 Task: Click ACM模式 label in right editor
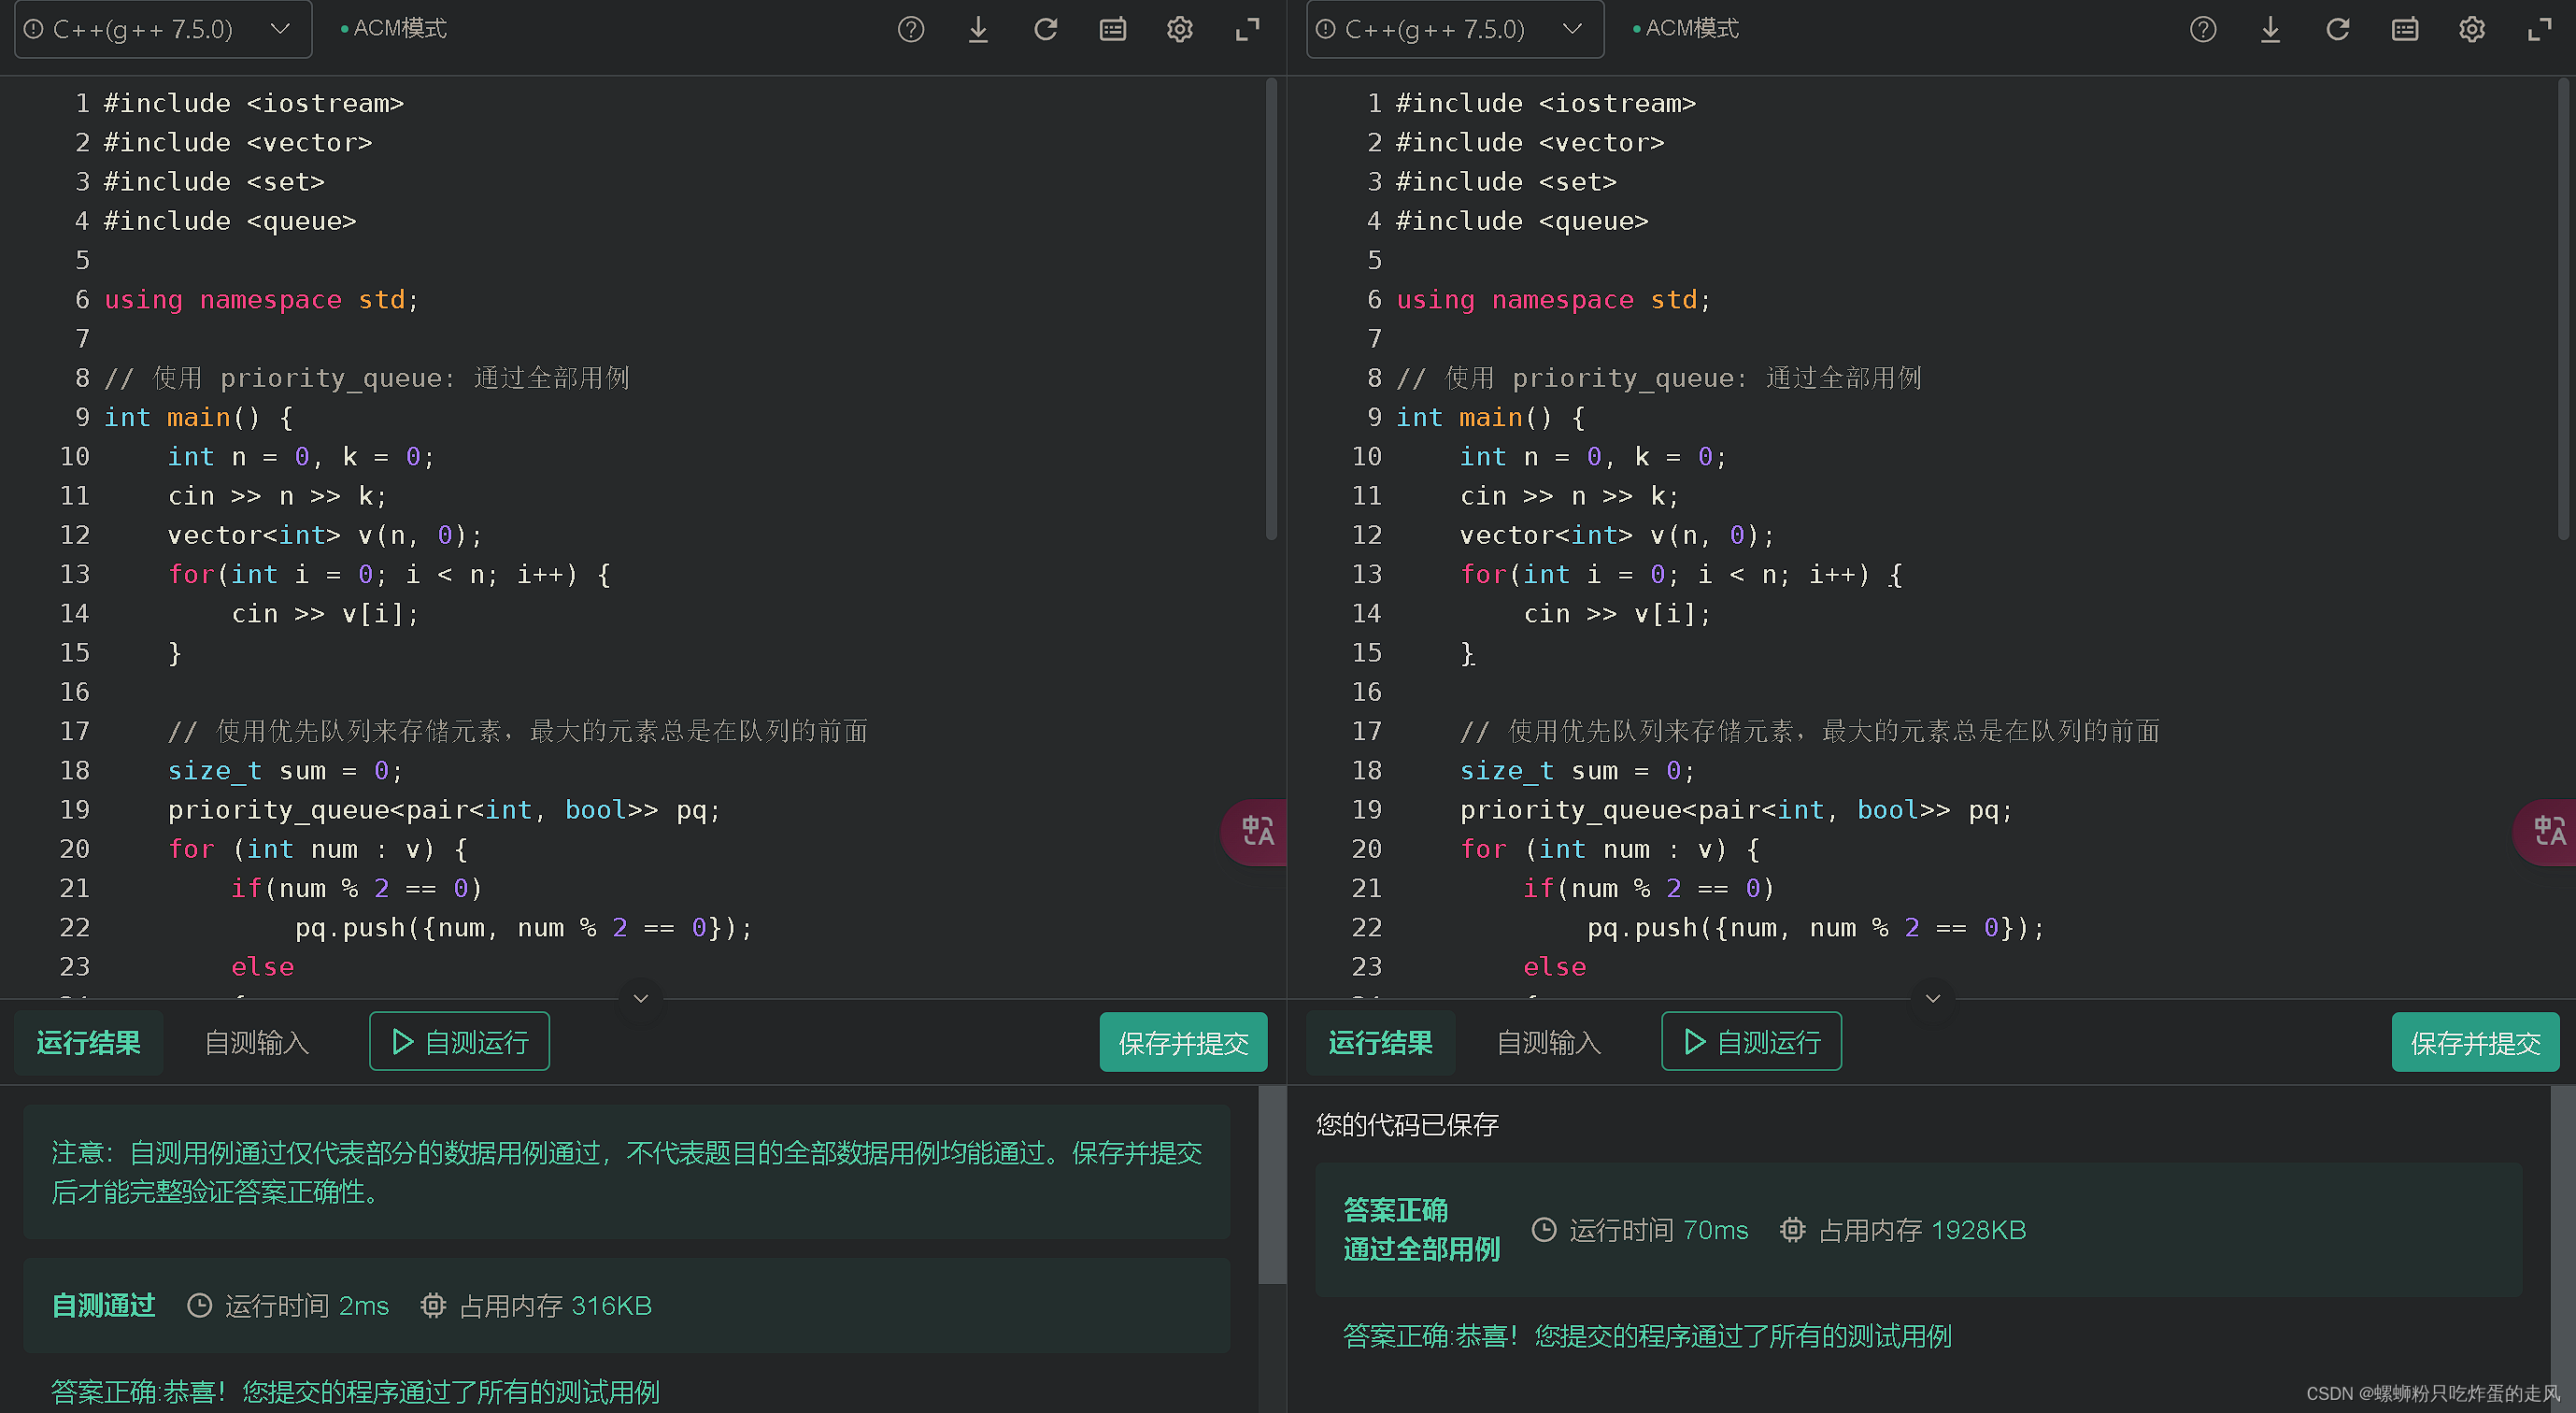(x=1691, y=28)
